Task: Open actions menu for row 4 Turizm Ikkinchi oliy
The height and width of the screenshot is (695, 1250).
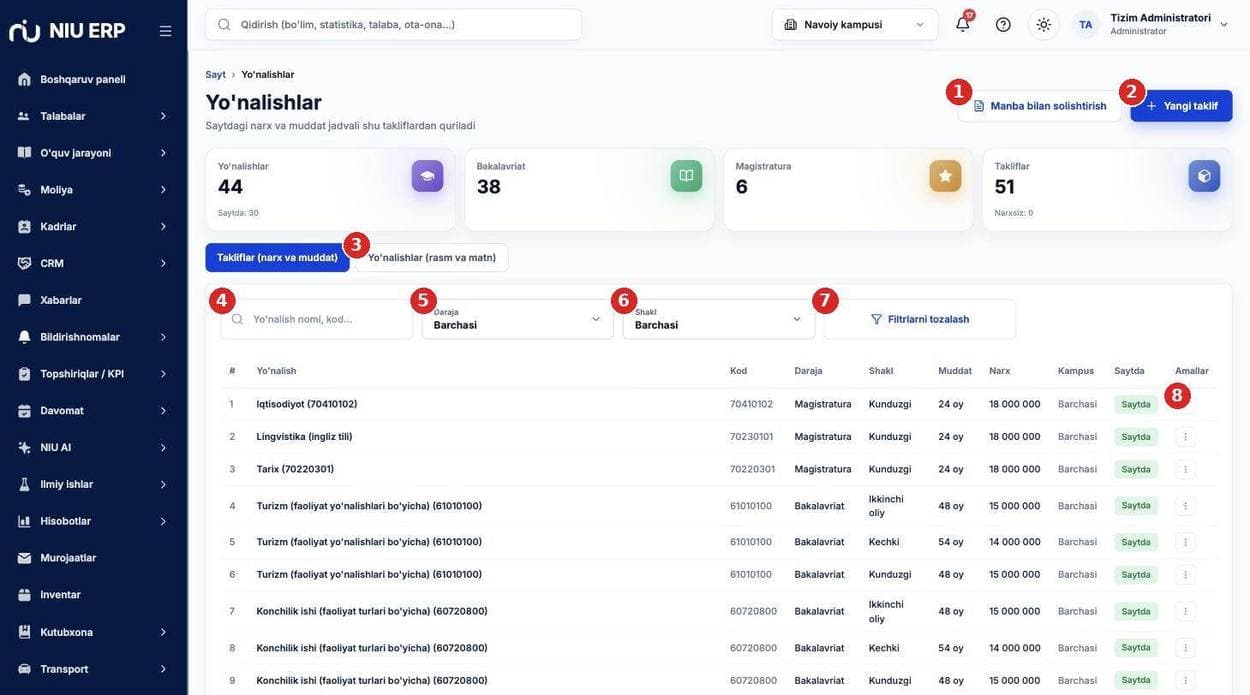Action: click(1185, 506)
